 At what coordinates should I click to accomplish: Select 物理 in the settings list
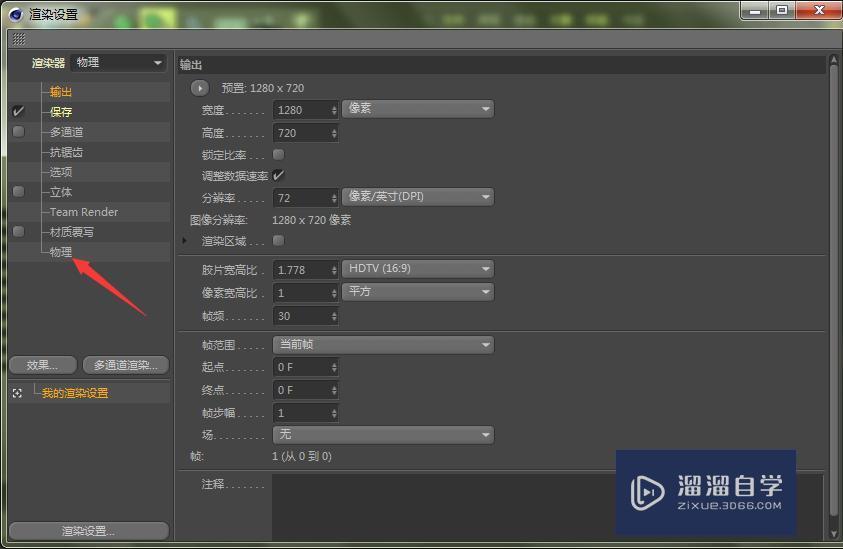tap(61, 252)
